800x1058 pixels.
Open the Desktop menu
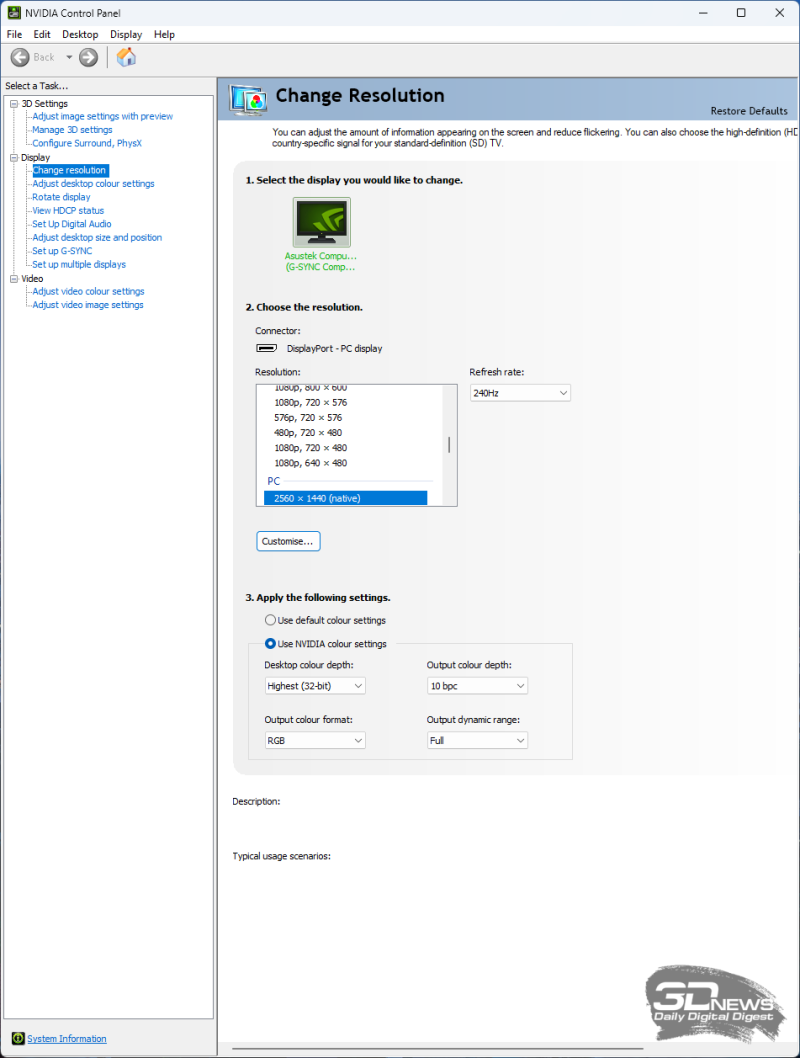click(80, 34)
